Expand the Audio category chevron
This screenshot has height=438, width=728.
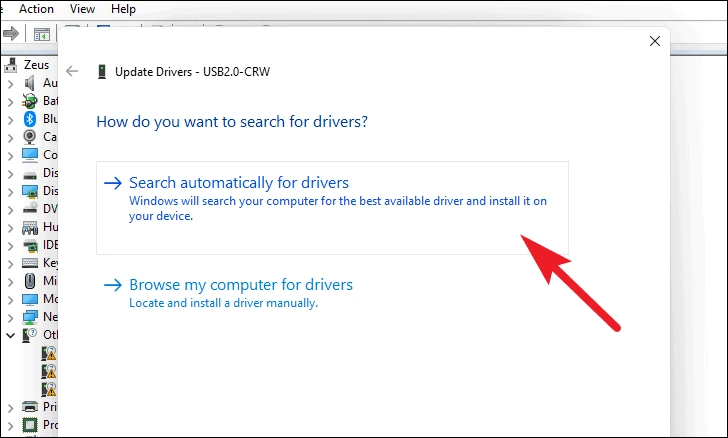(11, 84)
